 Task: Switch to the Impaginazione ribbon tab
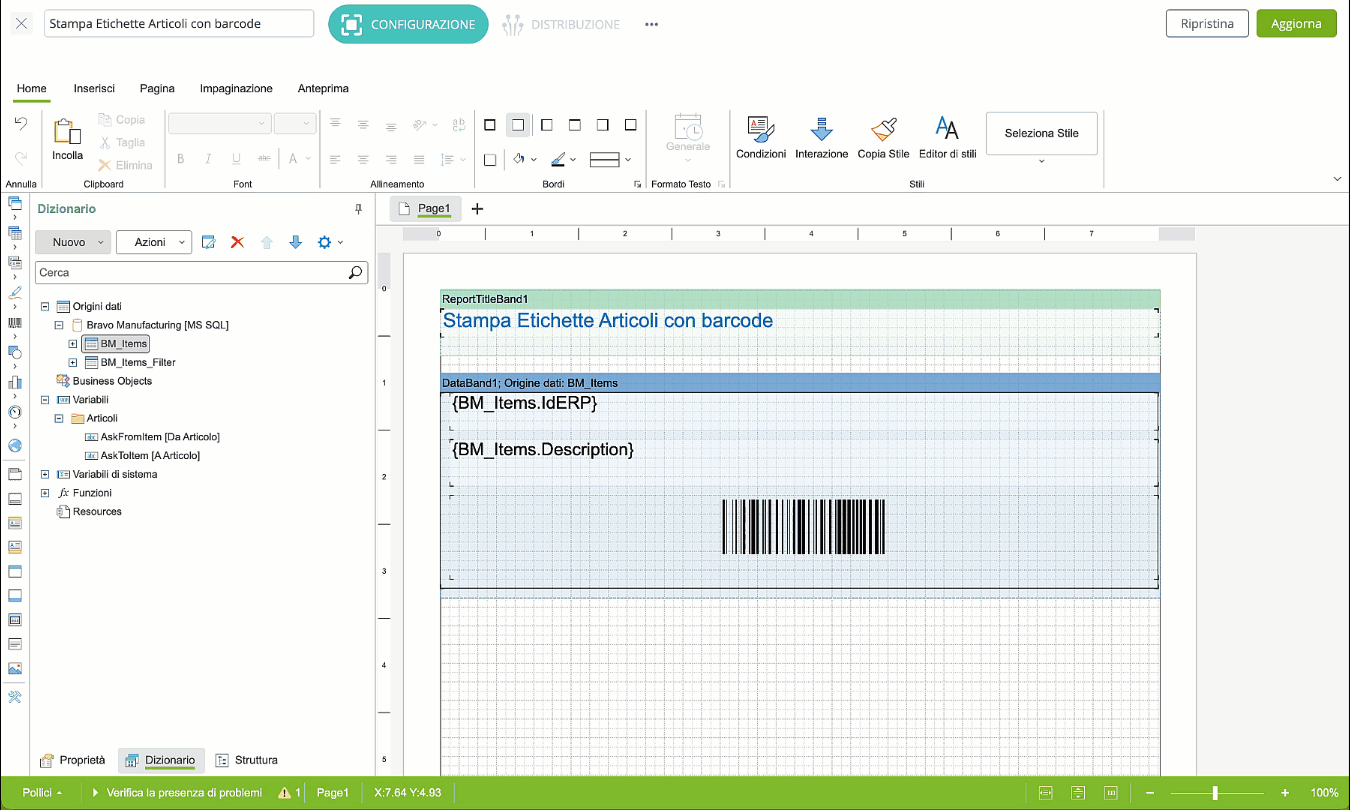click(236, 88)
